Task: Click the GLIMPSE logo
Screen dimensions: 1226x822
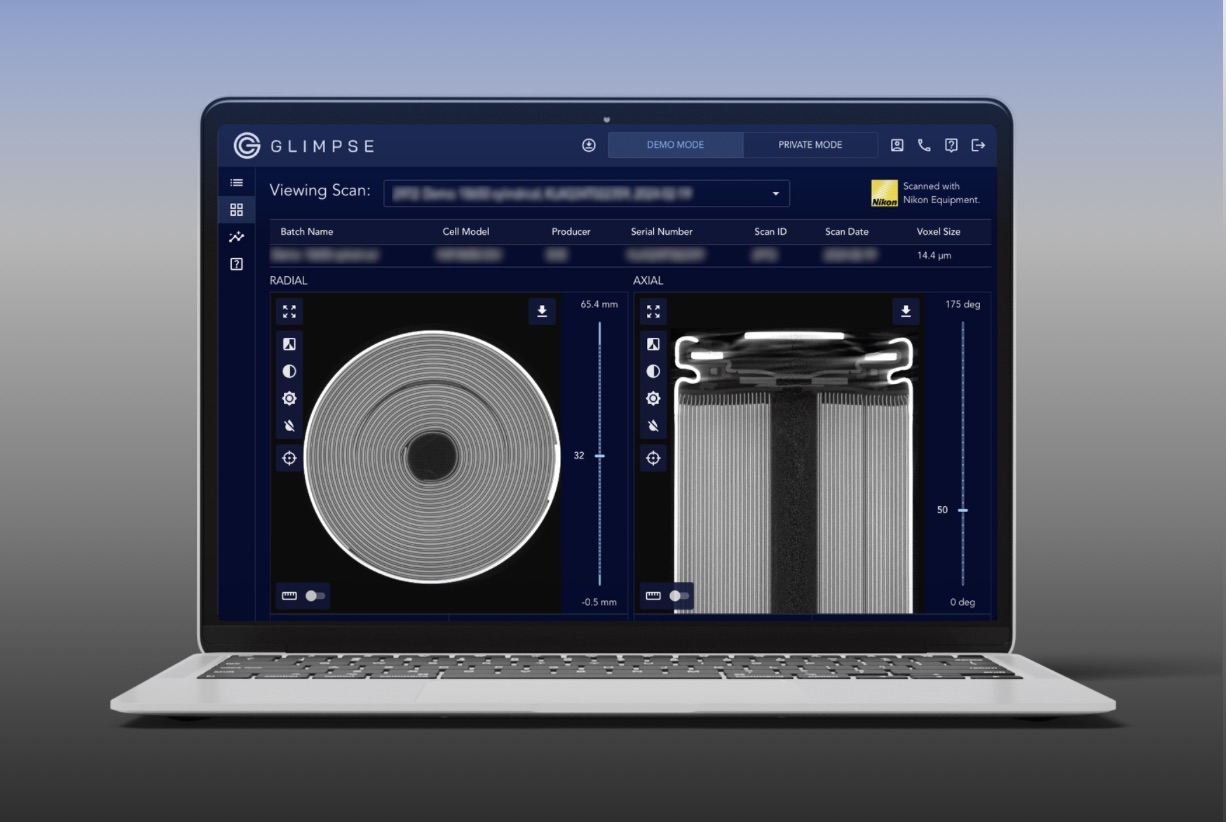Action: click(x=303, y=146)
